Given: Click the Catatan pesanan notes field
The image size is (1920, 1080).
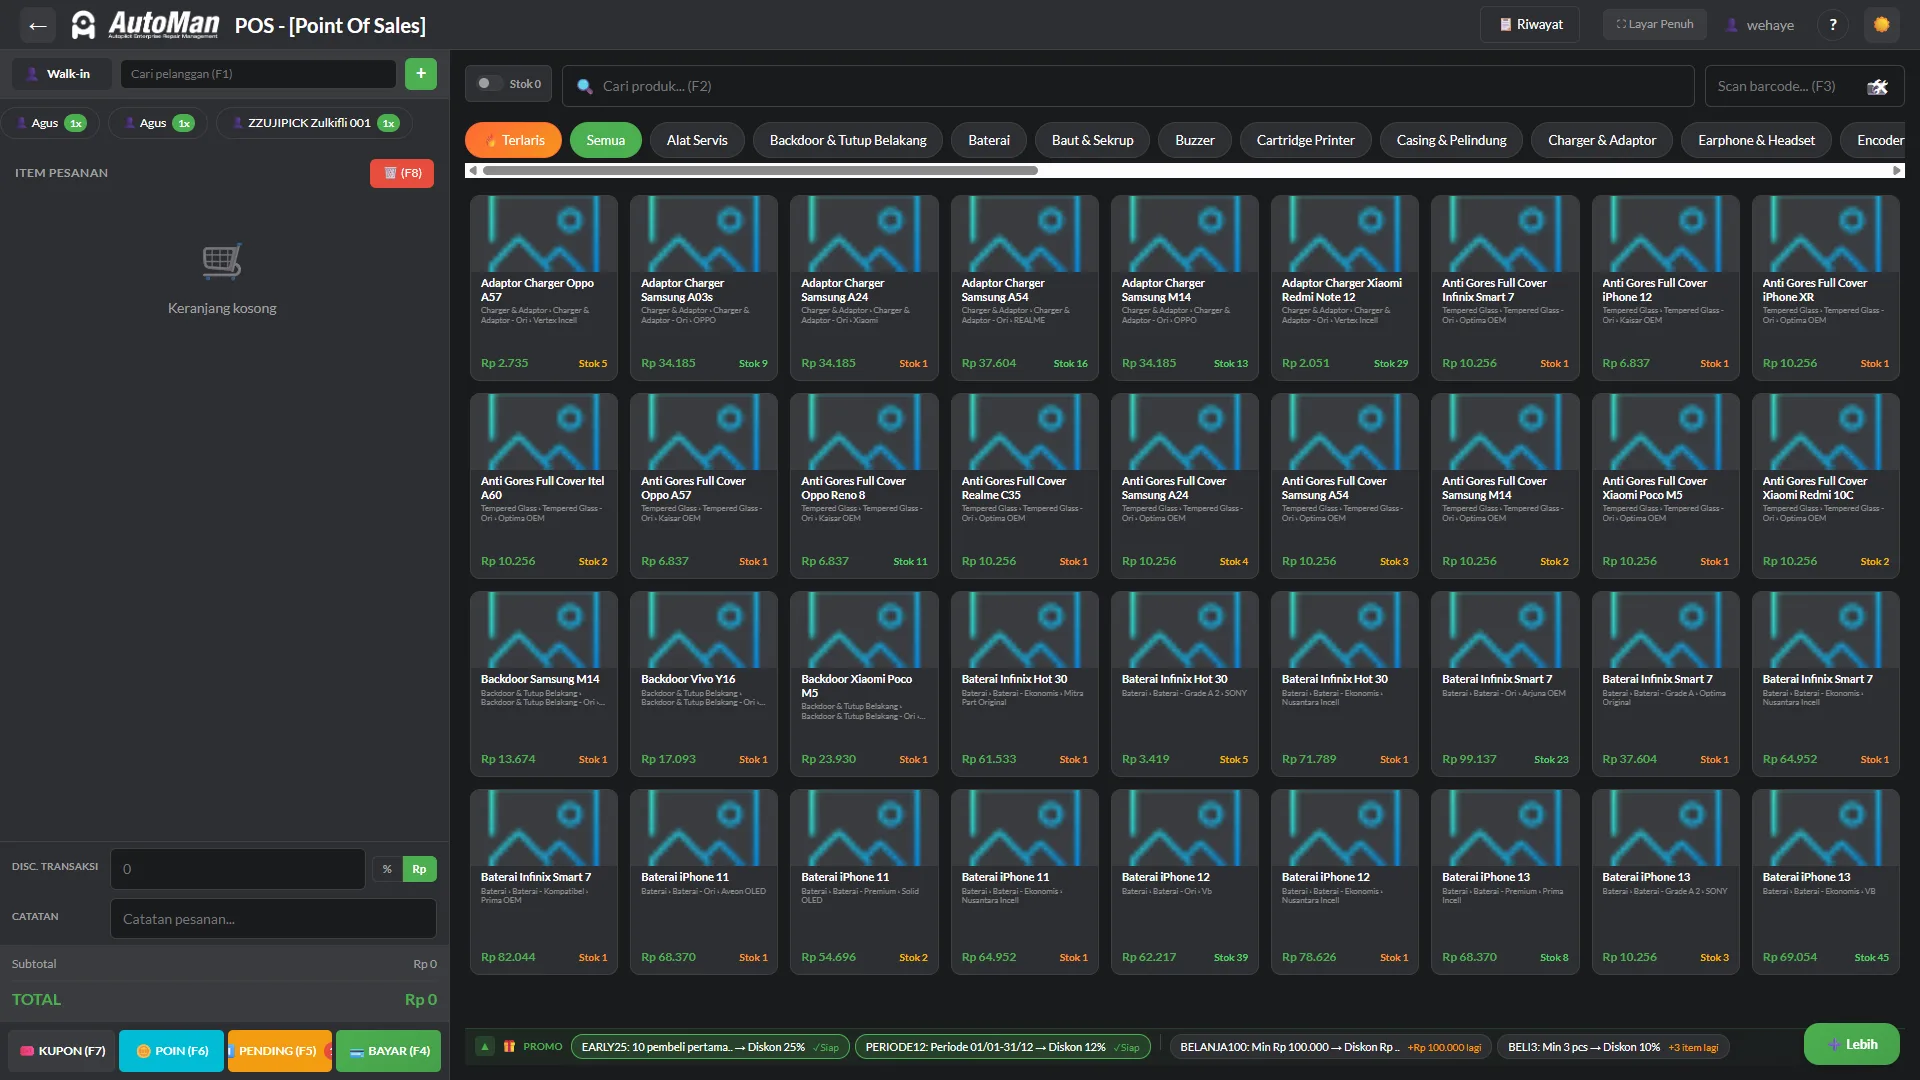Looking at the screenshot, I should click(273, 919).
